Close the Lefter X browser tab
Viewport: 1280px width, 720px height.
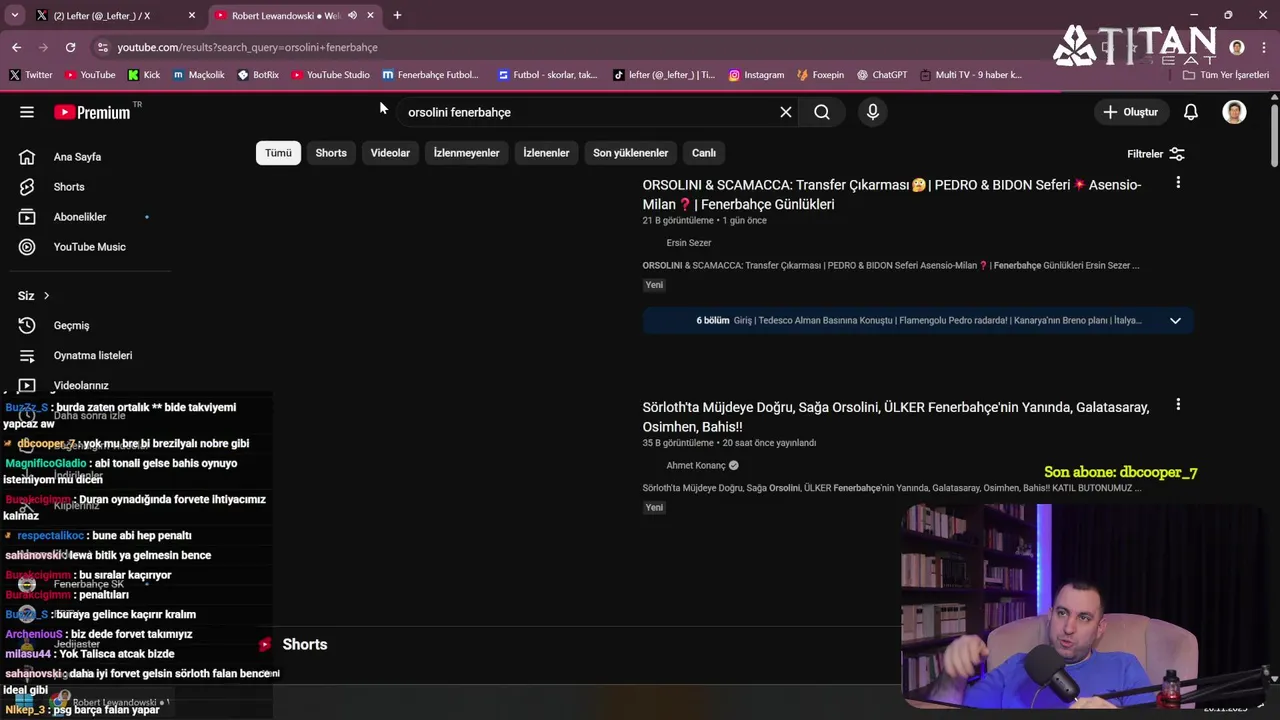(192, 15)
